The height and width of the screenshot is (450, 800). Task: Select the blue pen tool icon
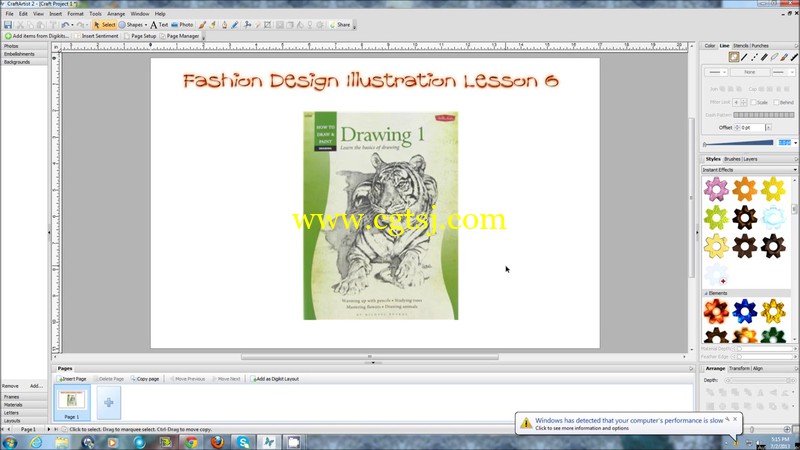point(235,24)
